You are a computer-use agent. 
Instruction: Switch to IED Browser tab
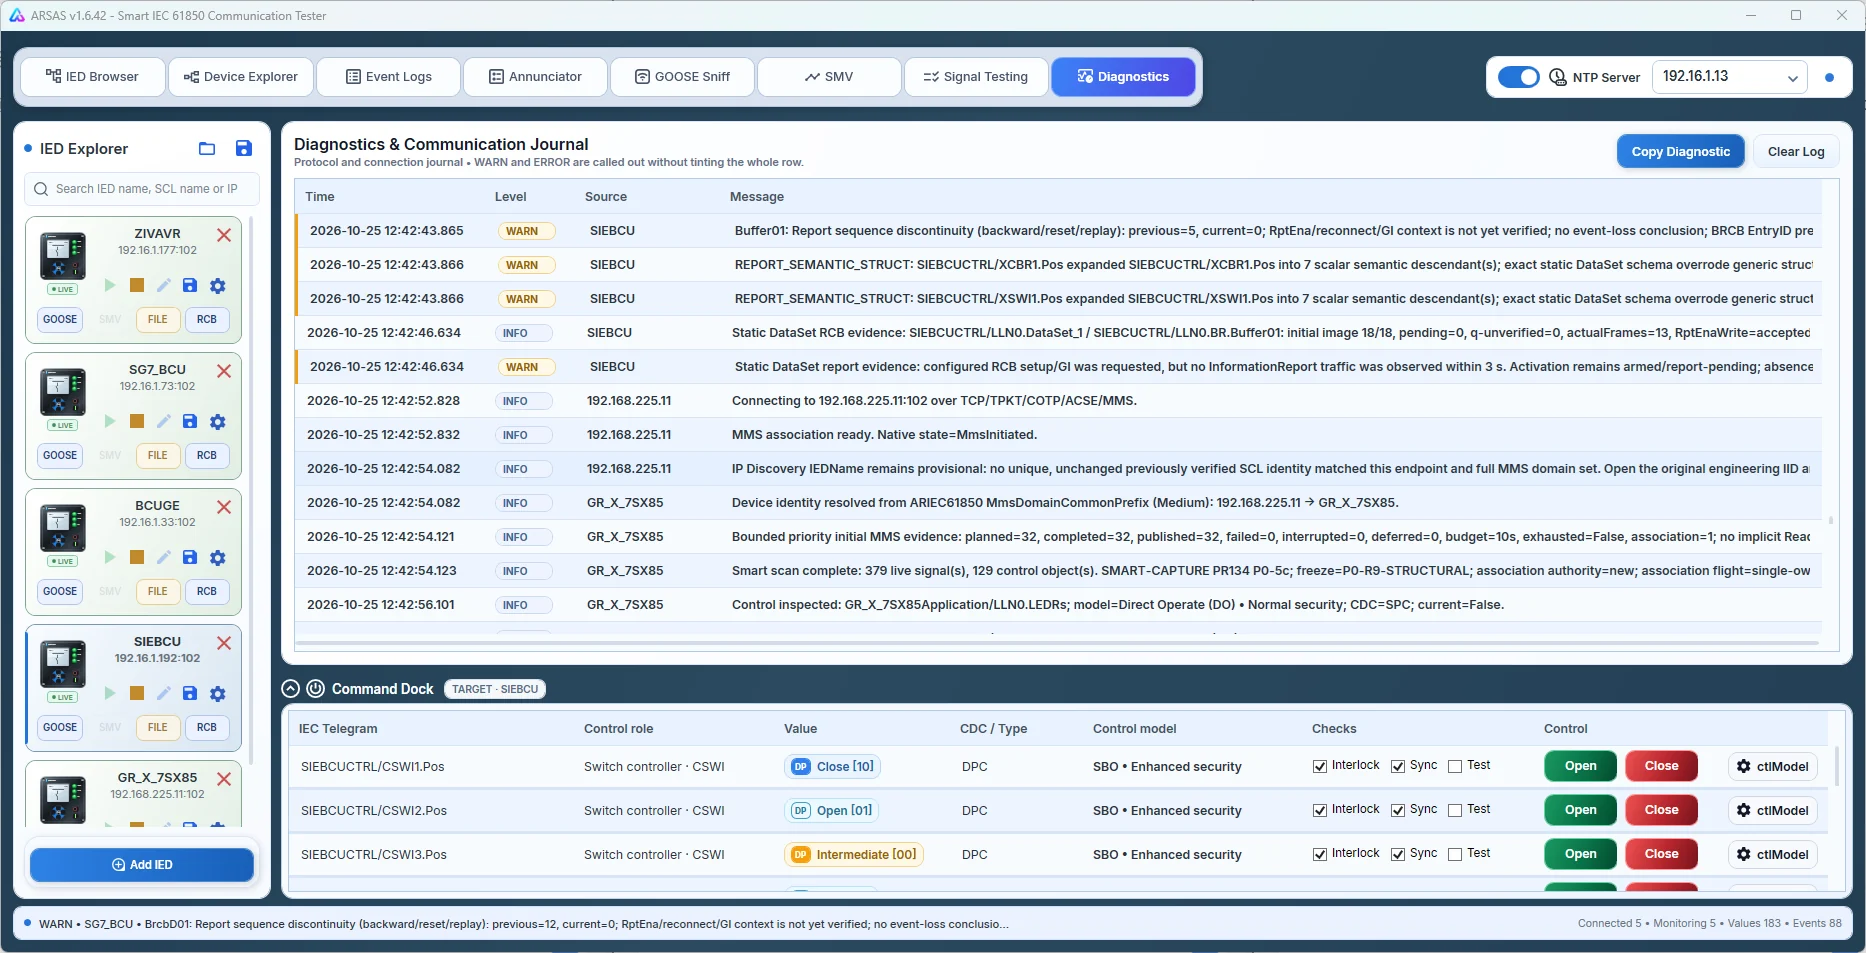click(93, 77)
